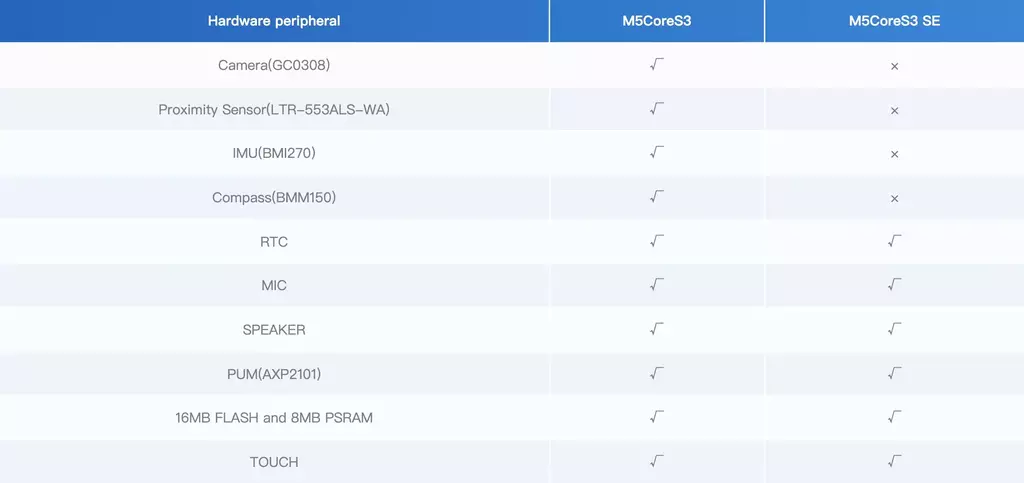Click the RTC checkmark under M5CoreS3 SE
The height and width of the screenshot is (483, 1024).
tap(895, 241)
